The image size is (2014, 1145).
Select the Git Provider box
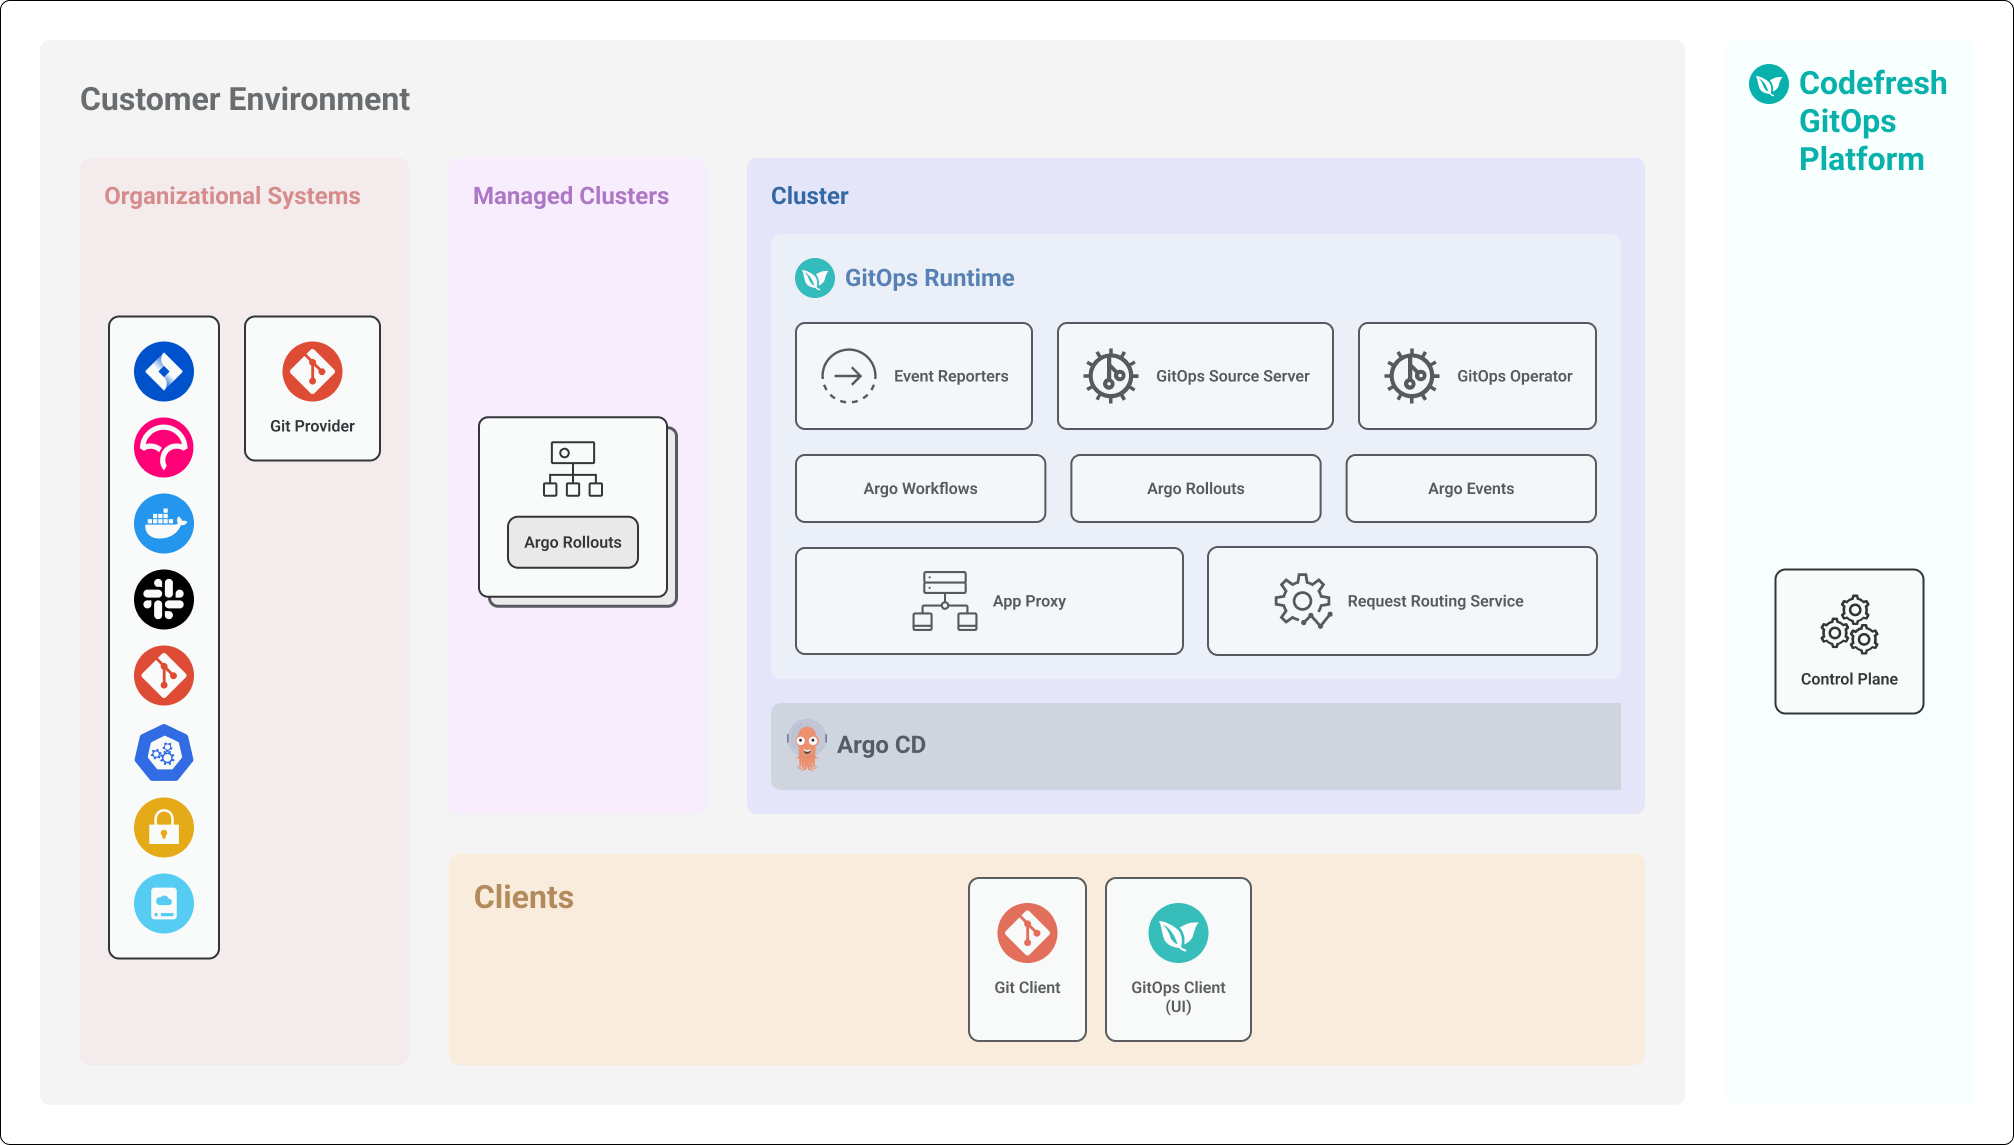click(x=312, y=388)
